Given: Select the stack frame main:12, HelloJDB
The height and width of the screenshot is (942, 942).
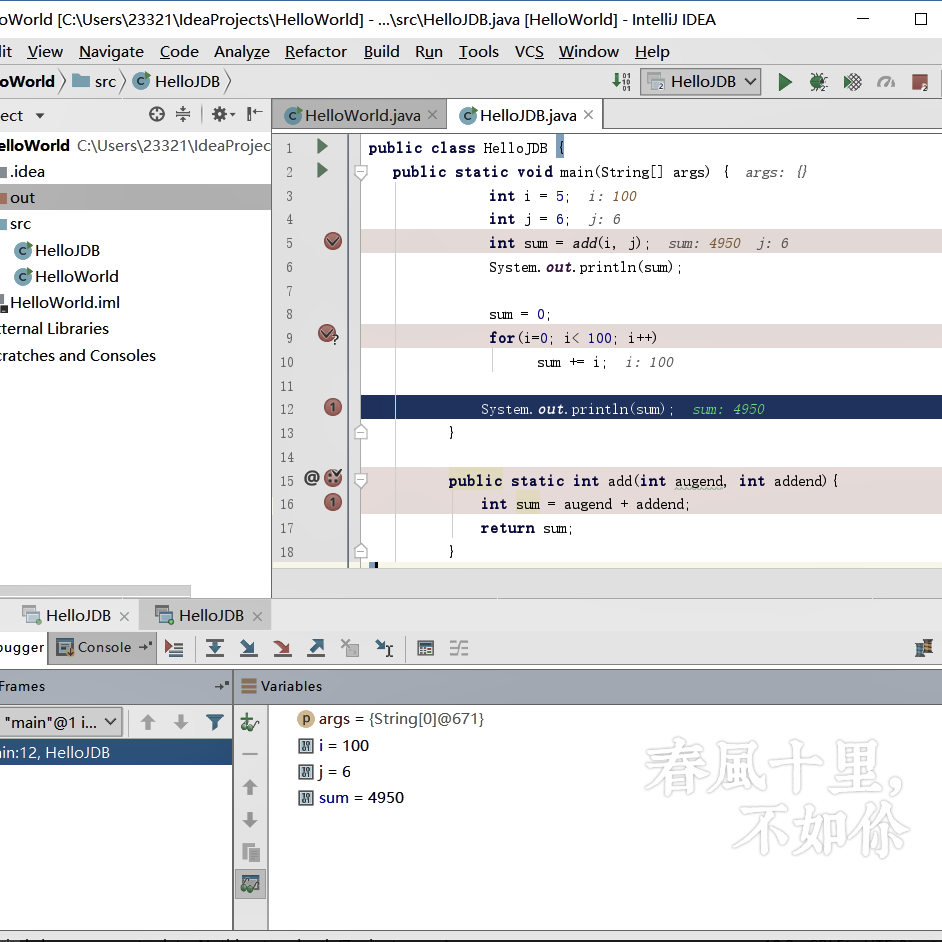Looking at the screenshot, I should point(116,752).
